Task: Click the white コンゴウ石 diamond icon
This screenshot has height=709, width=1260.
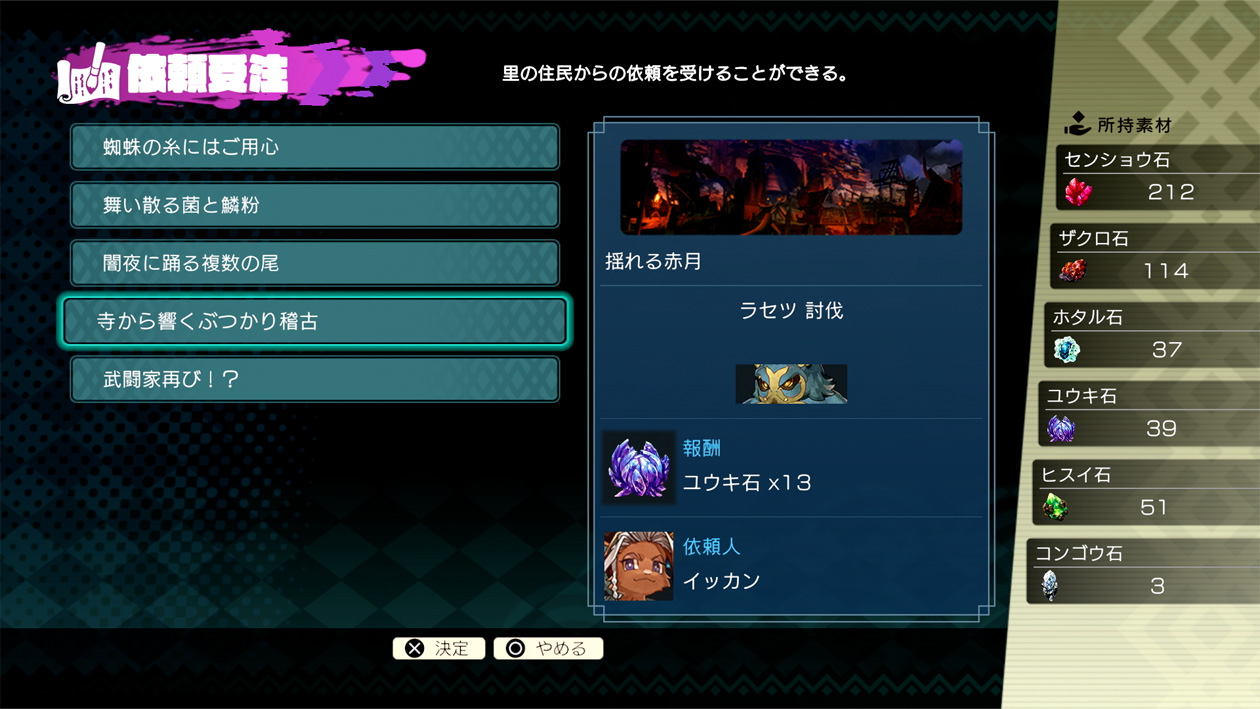Action: click(1049, 585)
